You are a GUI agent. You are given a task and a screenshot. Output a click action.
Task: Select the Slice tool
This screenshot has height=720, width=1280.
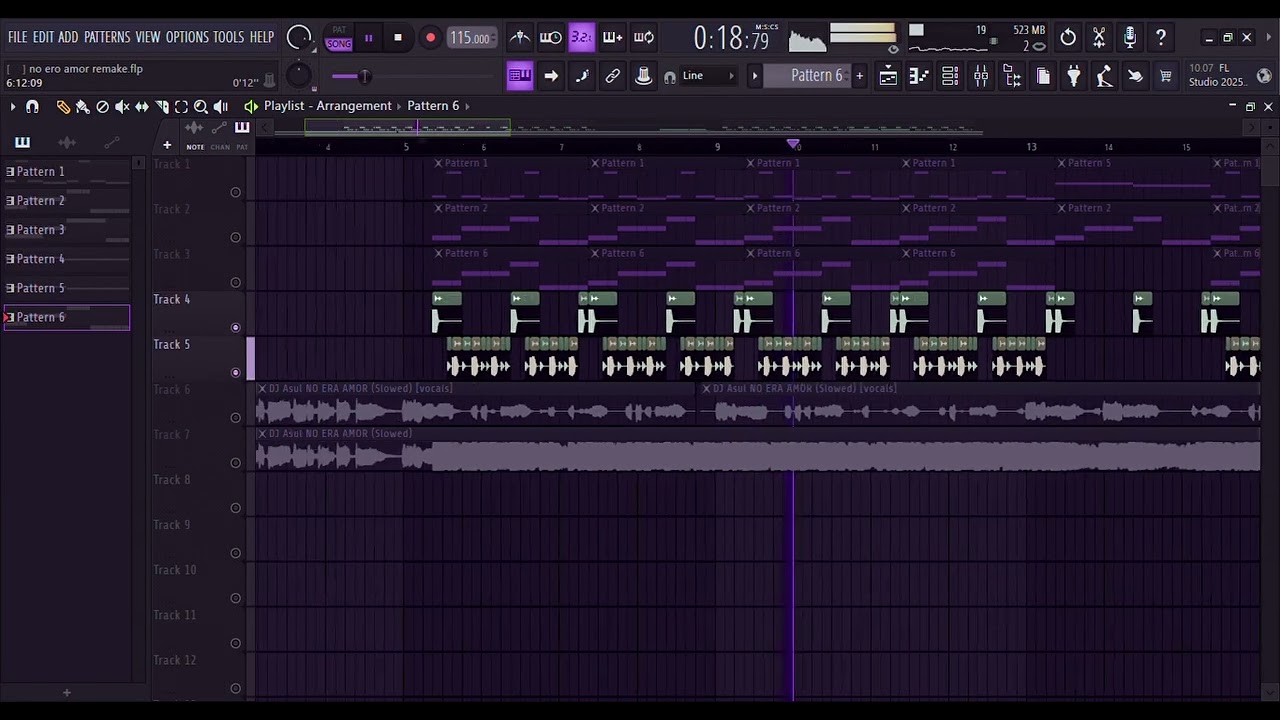coord(162,106)
